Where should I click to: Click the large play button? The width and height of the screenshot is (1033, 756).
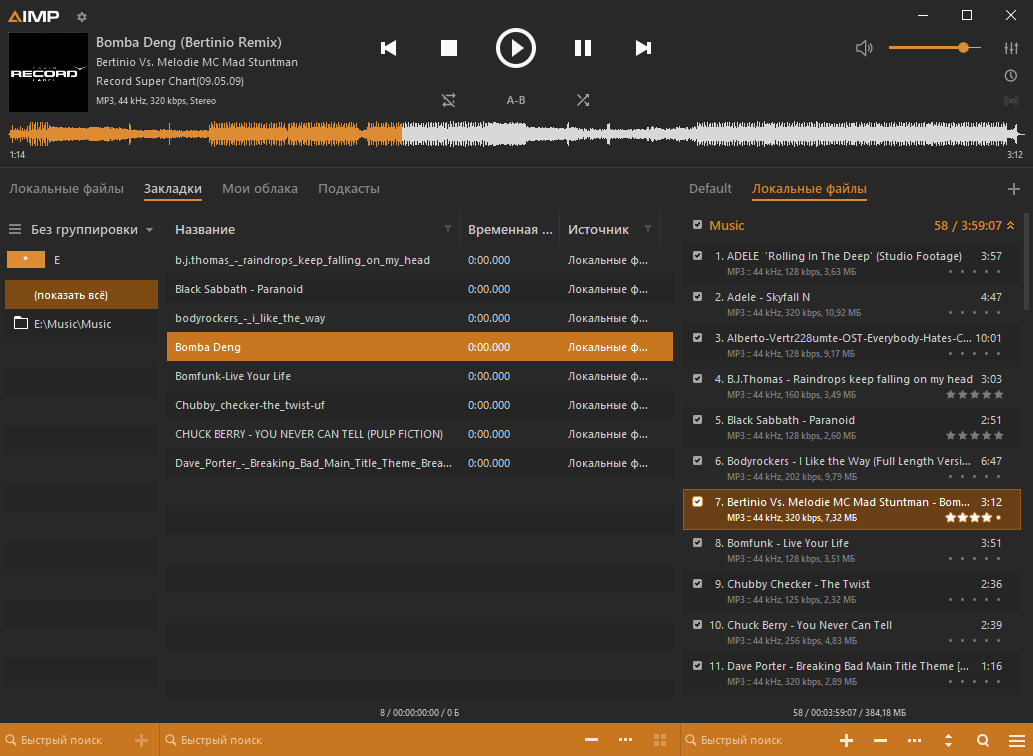516,48
